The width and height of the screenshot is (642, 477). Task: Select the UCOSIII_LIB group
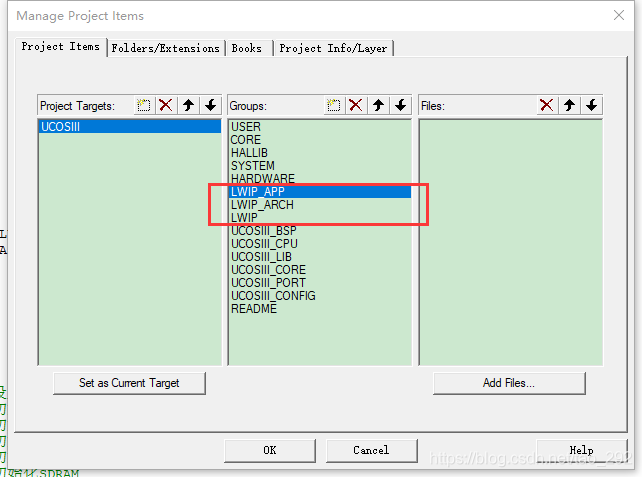tap(320, 257)
